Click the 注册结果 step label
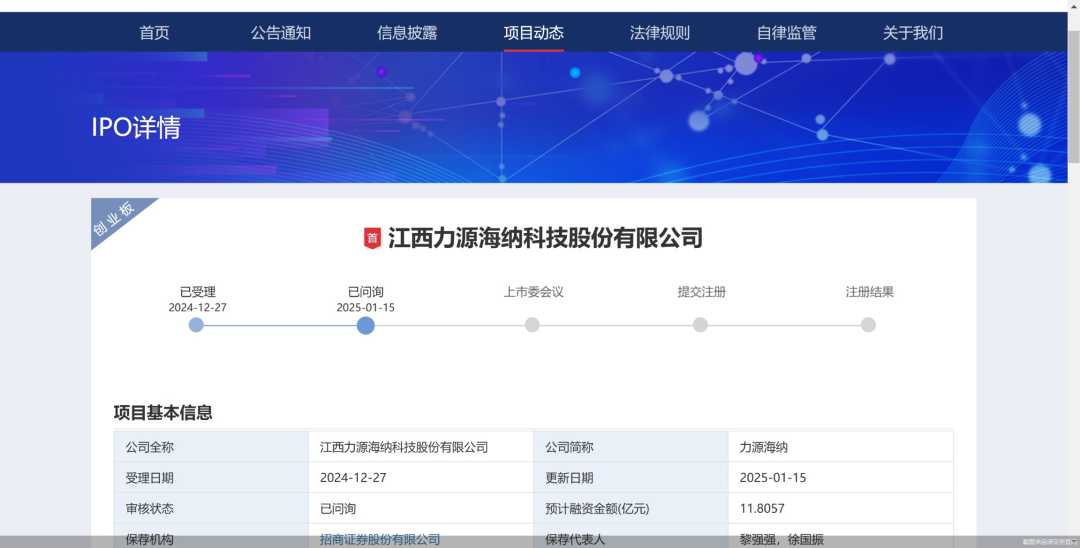Screen dimensions: 1080x548 (869, 292)
